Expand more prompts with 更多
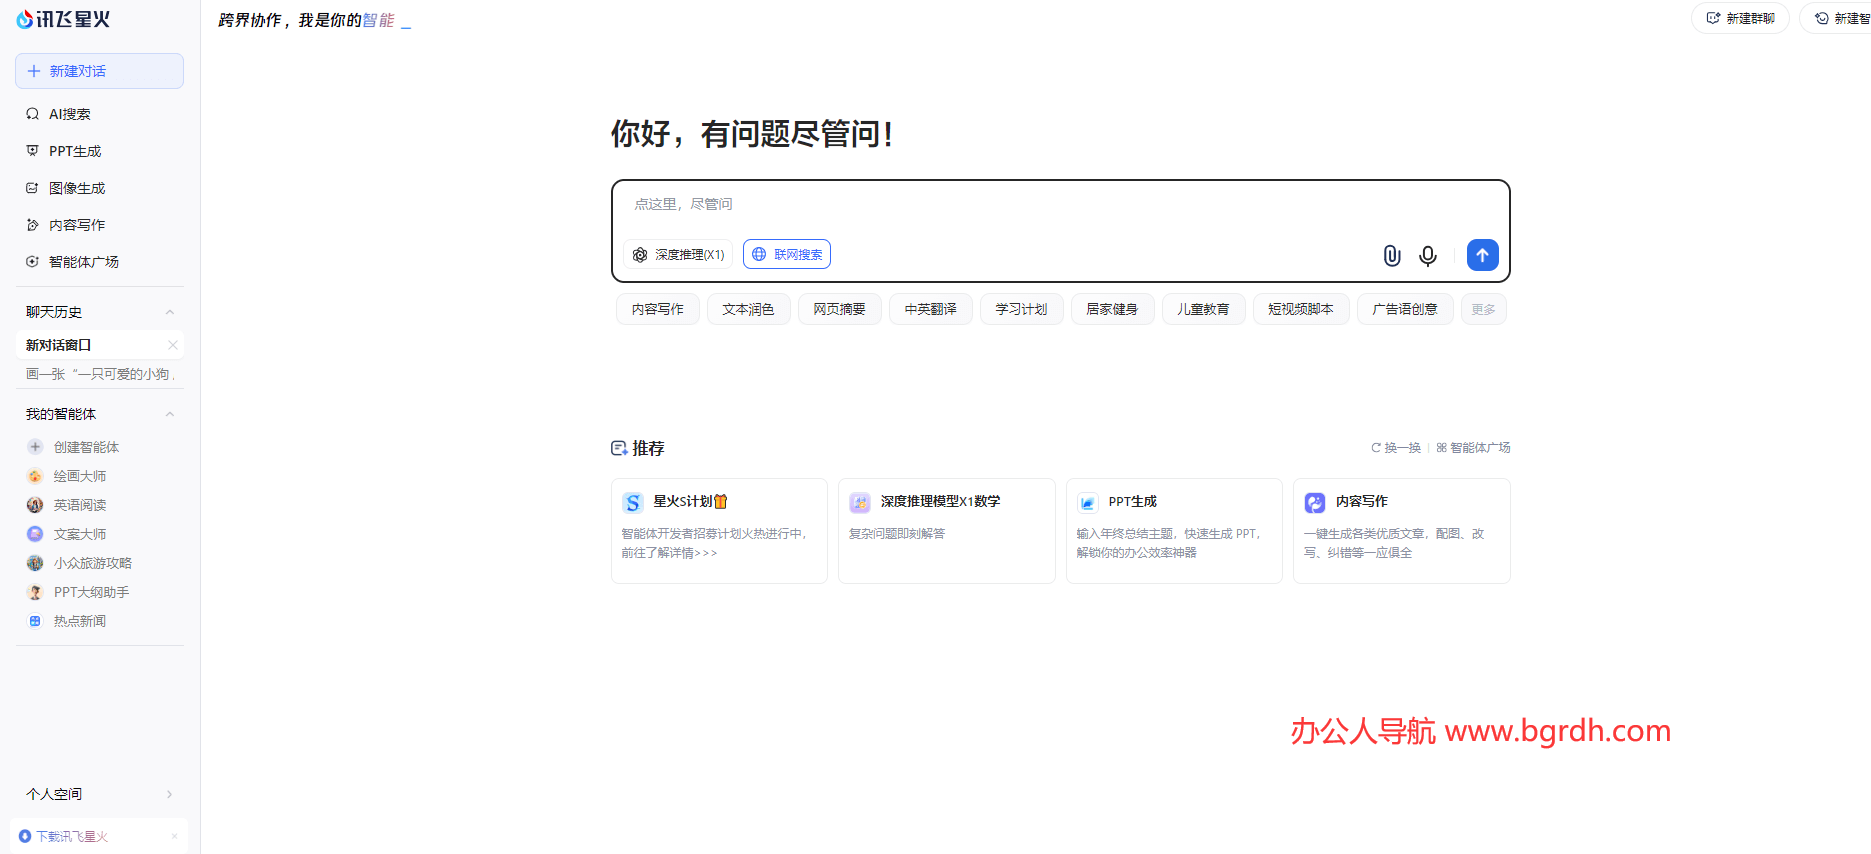The height and width of the screenshot is (854, 1871). [x=1484, y=309]
